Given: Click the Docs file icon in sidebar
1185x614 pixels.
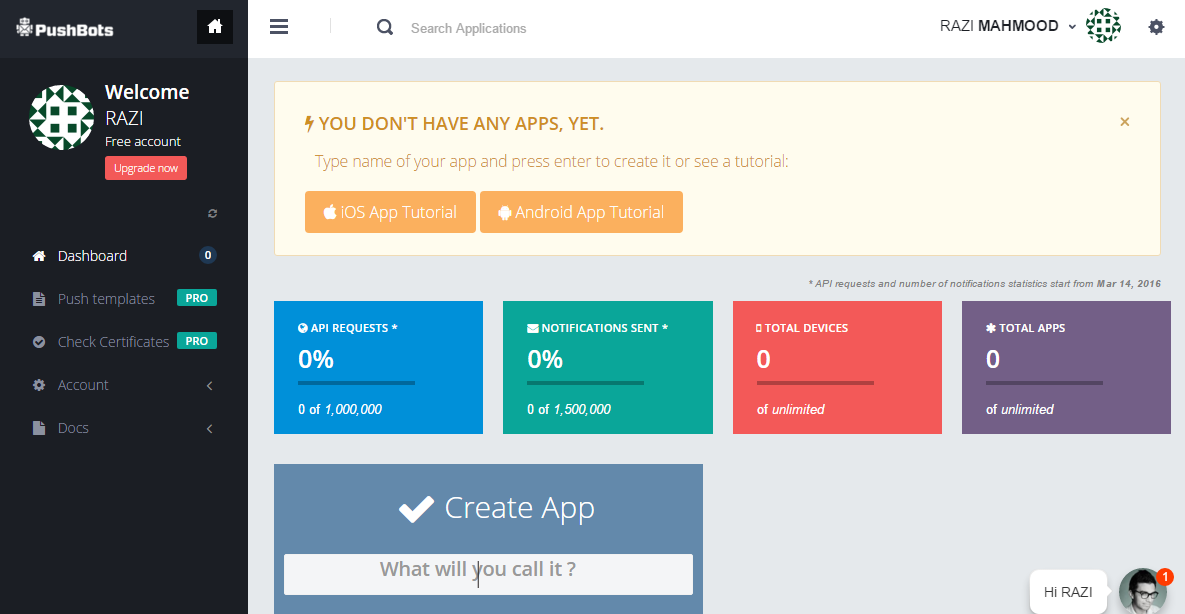Looking at the screenshot, I should pos(39,428).
